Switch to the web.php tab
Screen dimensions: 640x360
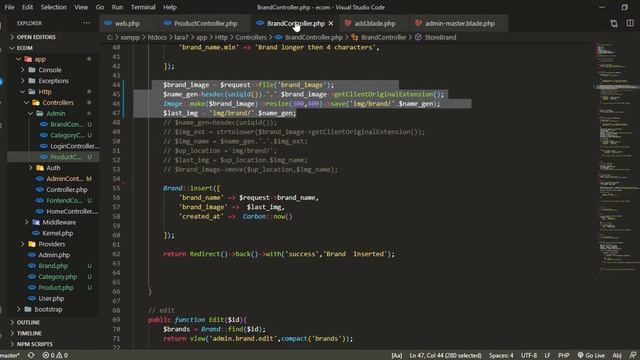(127, 23)
